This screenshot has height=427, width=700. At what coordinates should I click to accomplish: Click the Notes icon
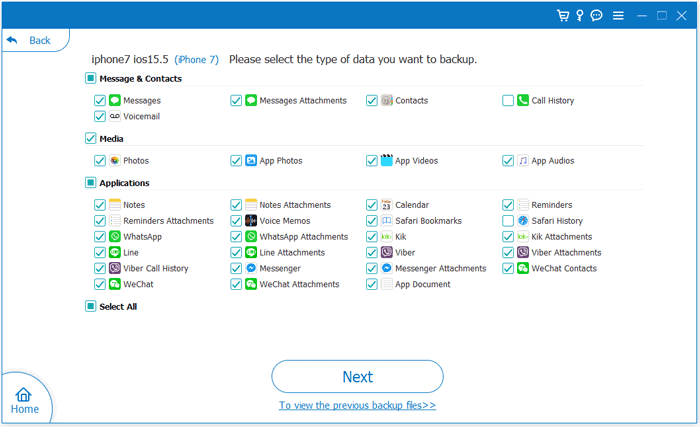pyautogui.click(x=115, y=205)
